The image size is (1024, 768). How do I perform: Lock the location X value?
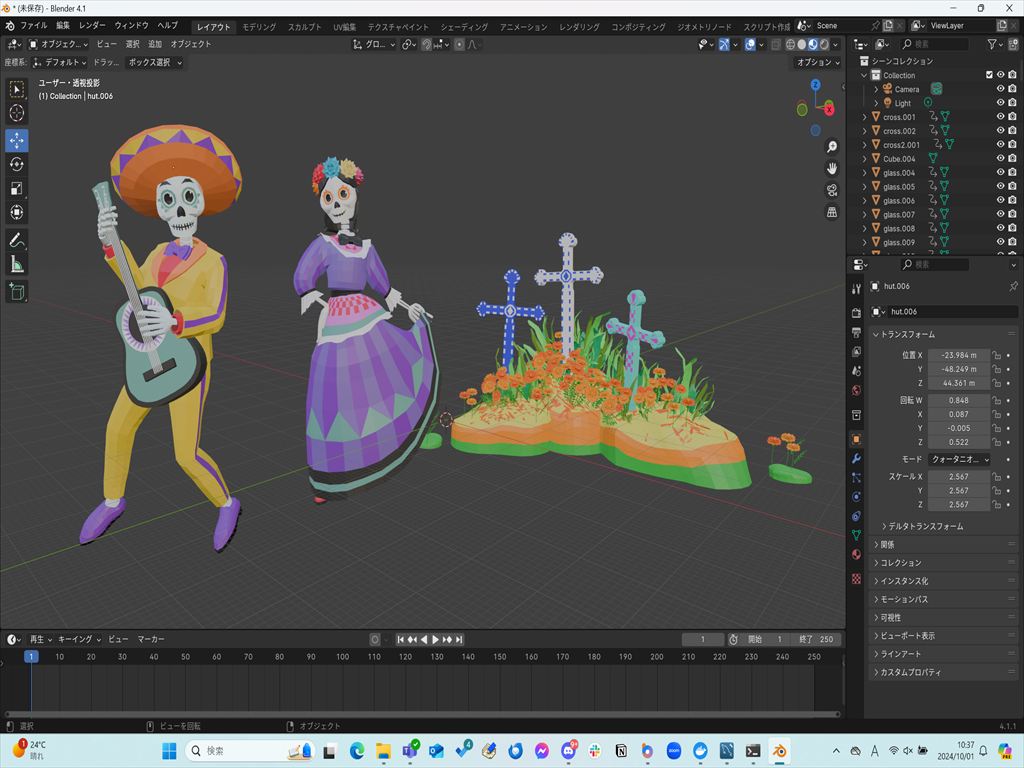tap(997, 355)
